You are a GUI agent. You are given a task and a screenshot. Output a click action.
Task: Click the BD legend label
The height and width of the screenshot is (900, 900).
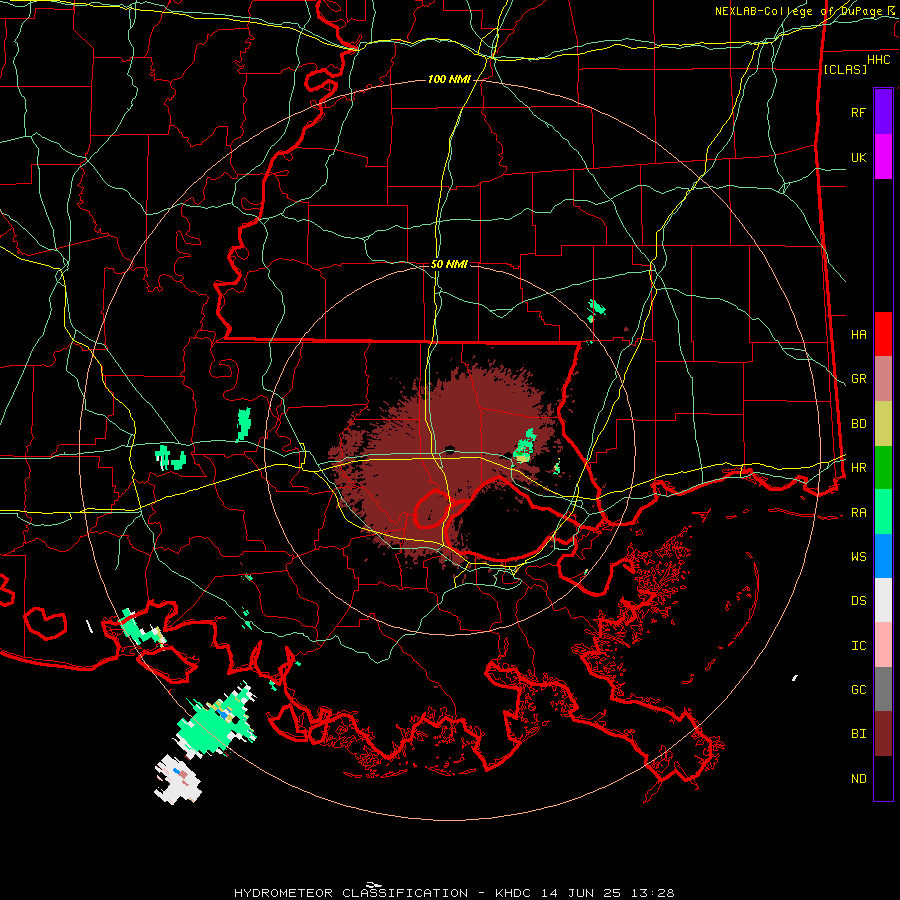click(x=858, y=424)
